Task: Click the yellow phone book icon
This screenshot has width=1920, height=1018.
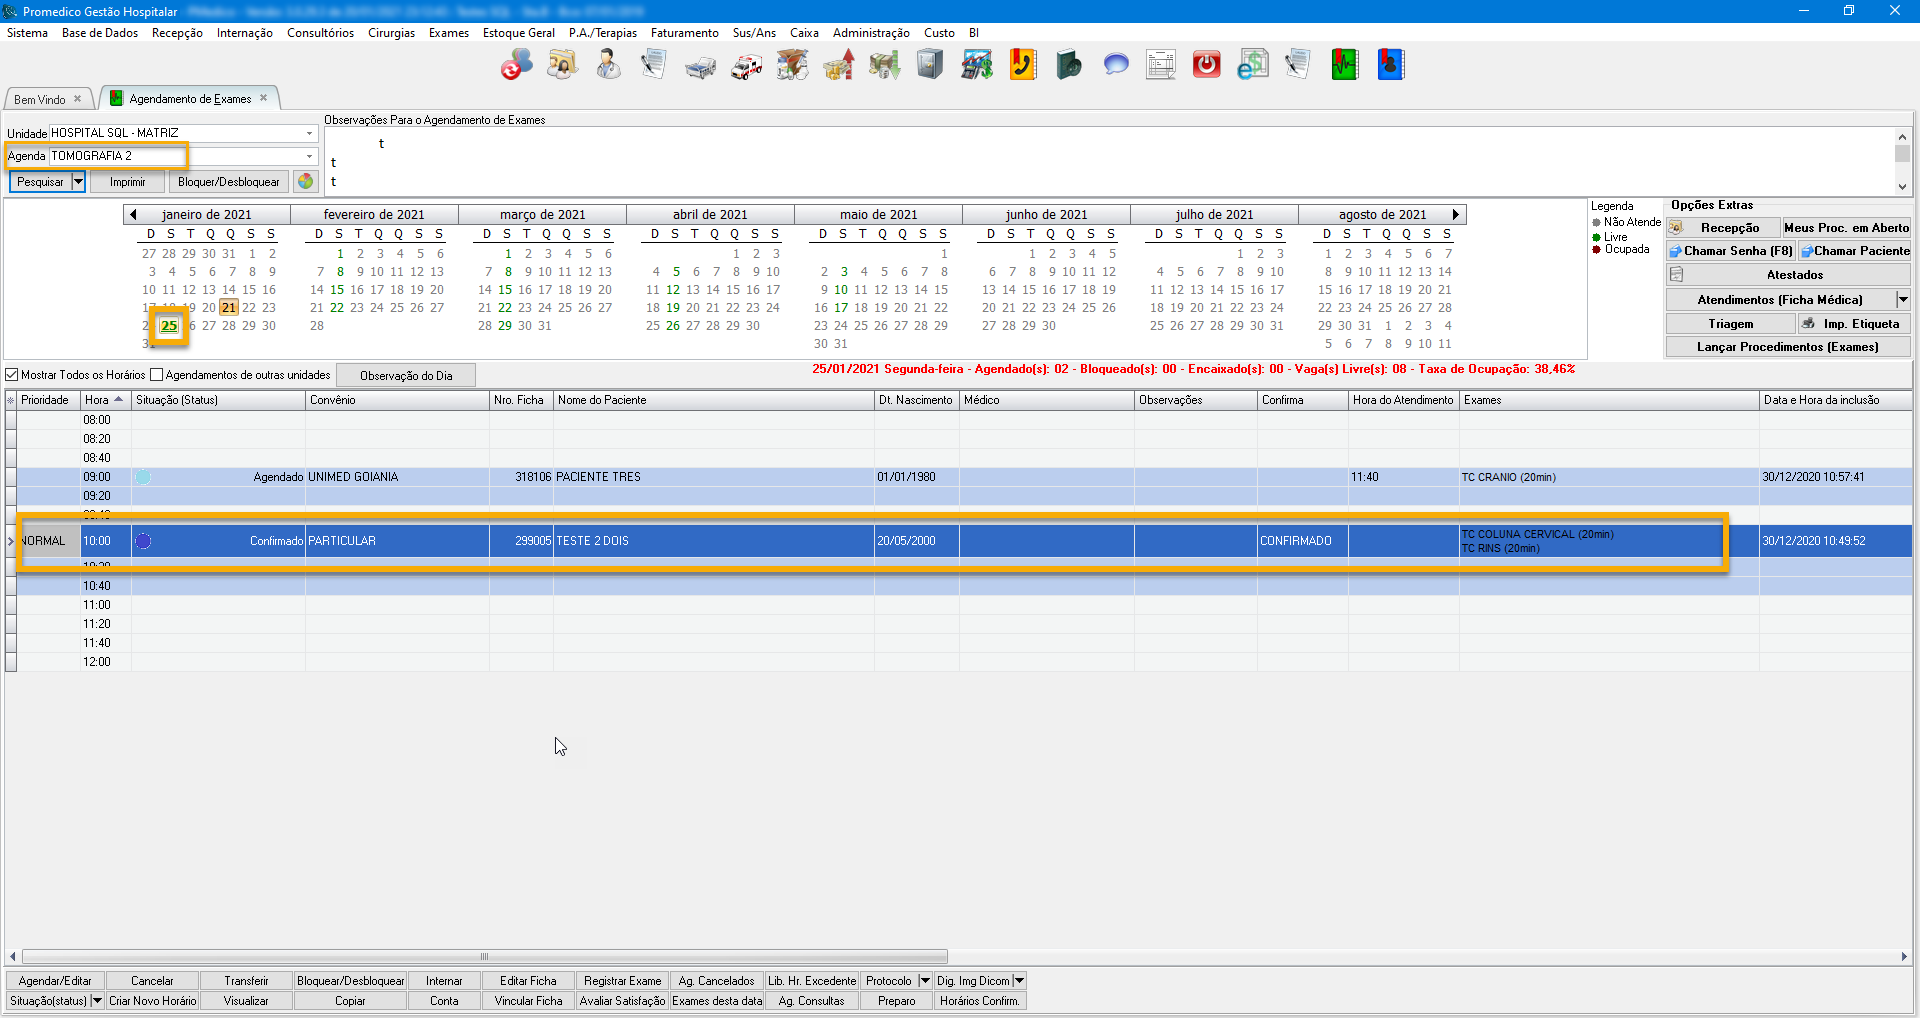Action: [x=1022, y=66]
